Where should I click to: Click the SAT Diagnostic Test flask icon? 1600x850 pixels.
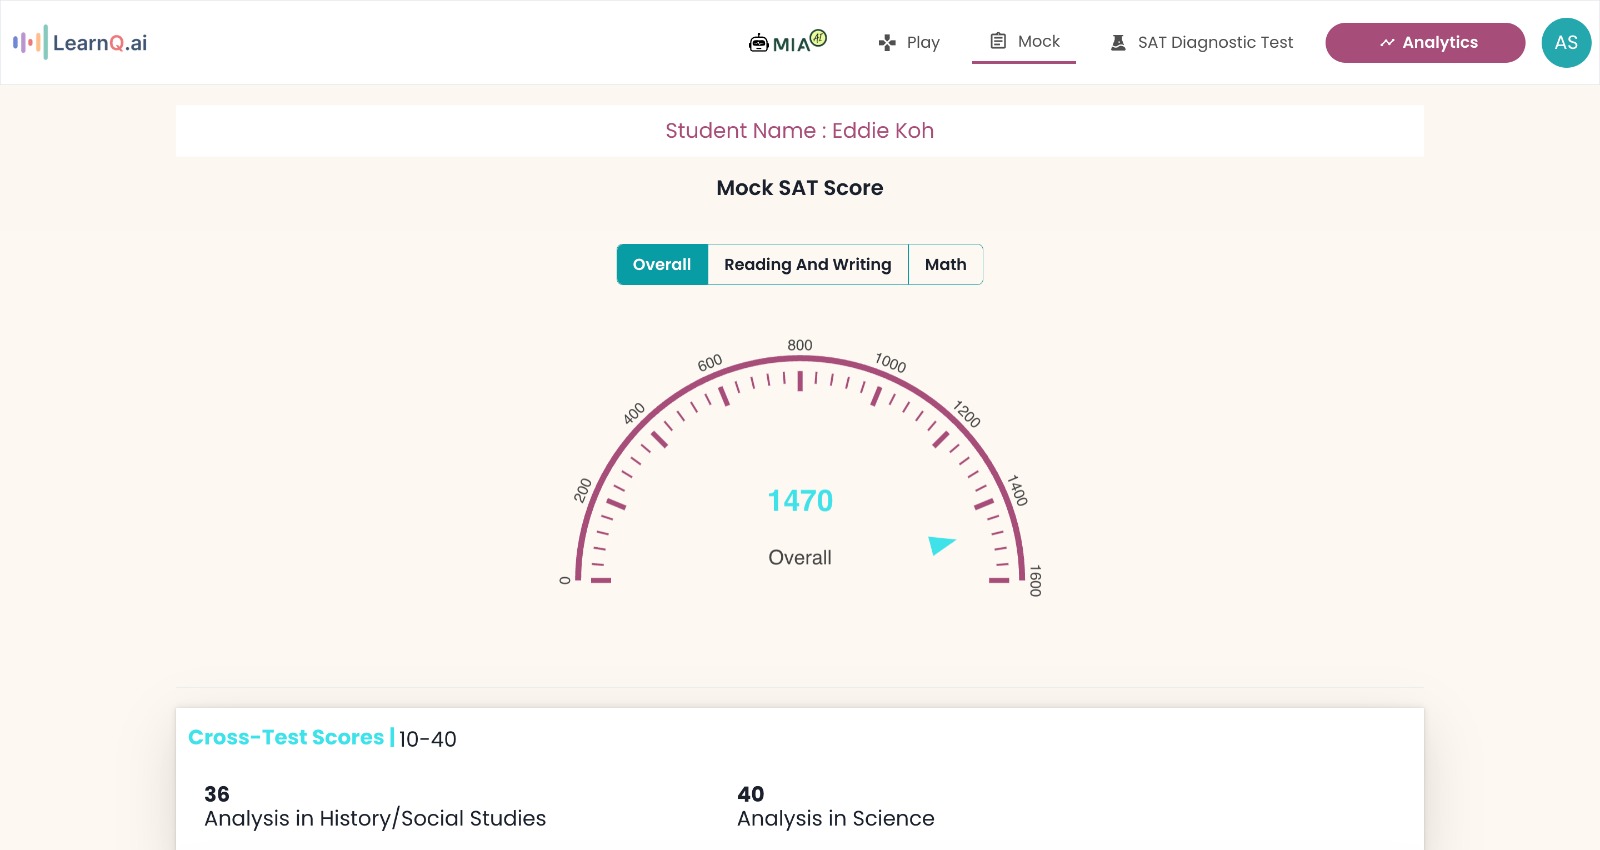coord(1118,43)
